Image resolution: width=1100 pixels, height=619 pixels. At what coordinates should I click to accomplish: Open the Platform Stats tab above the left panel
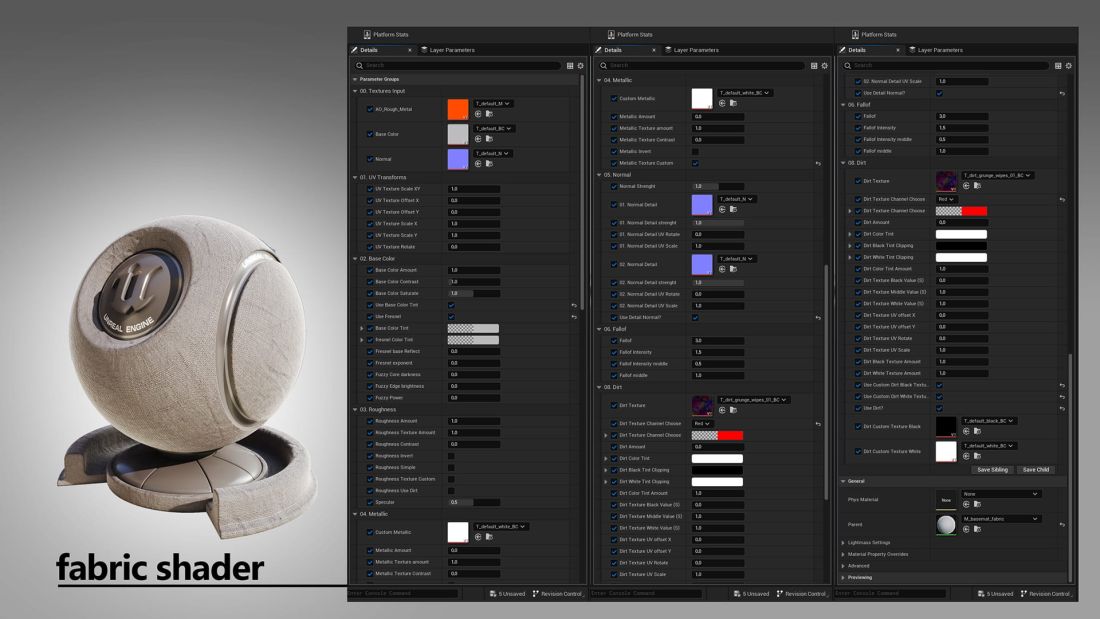(x=386, y=34)
